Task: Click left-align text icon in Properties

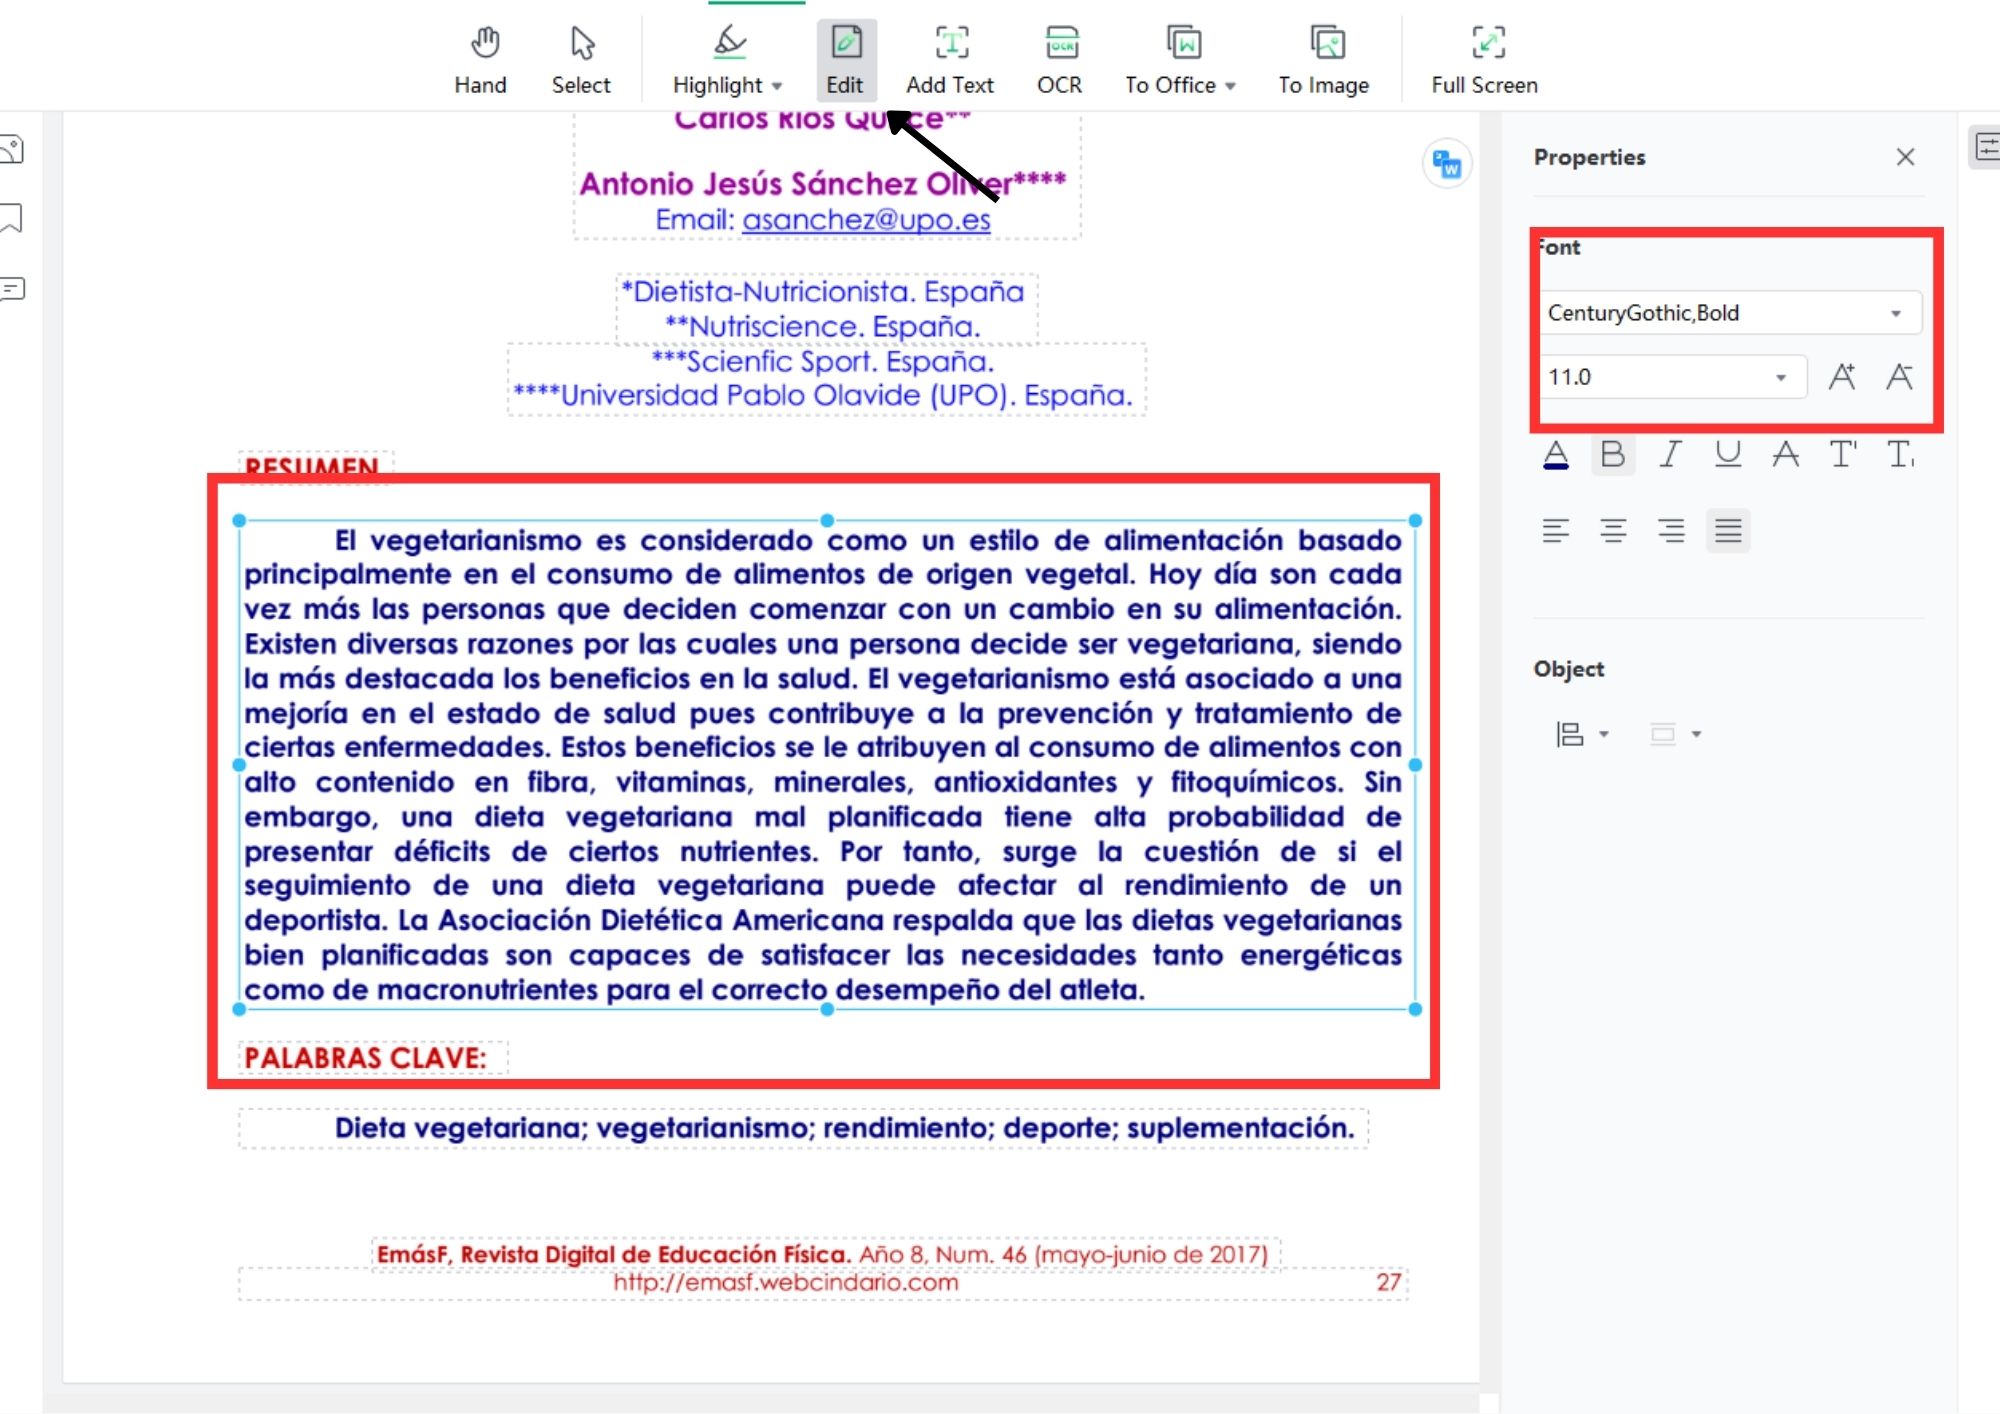Action: point(1558,531)
